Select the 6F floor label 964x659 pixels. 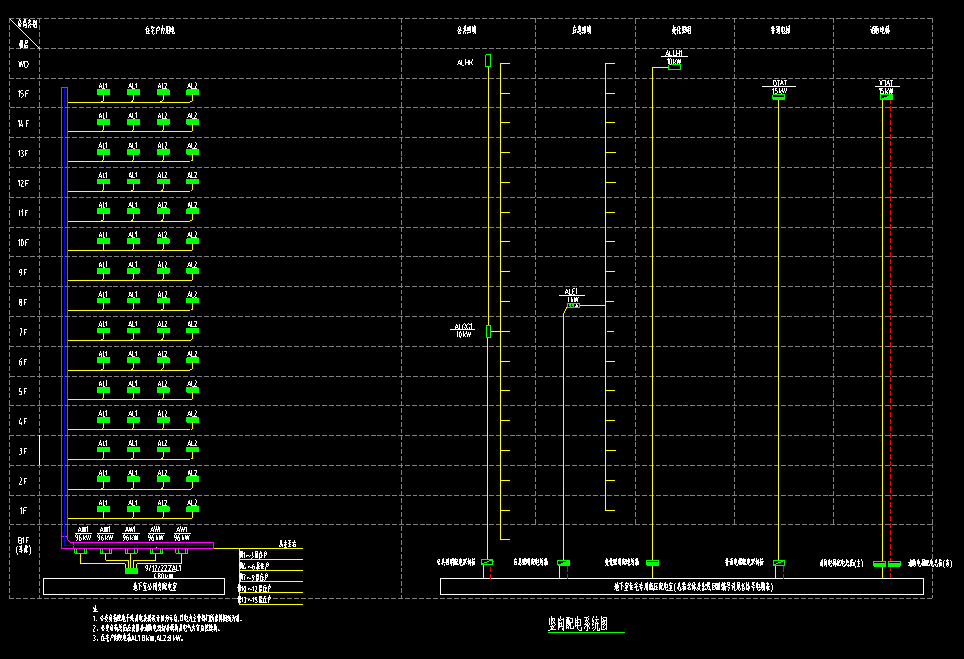coord(23,362)
